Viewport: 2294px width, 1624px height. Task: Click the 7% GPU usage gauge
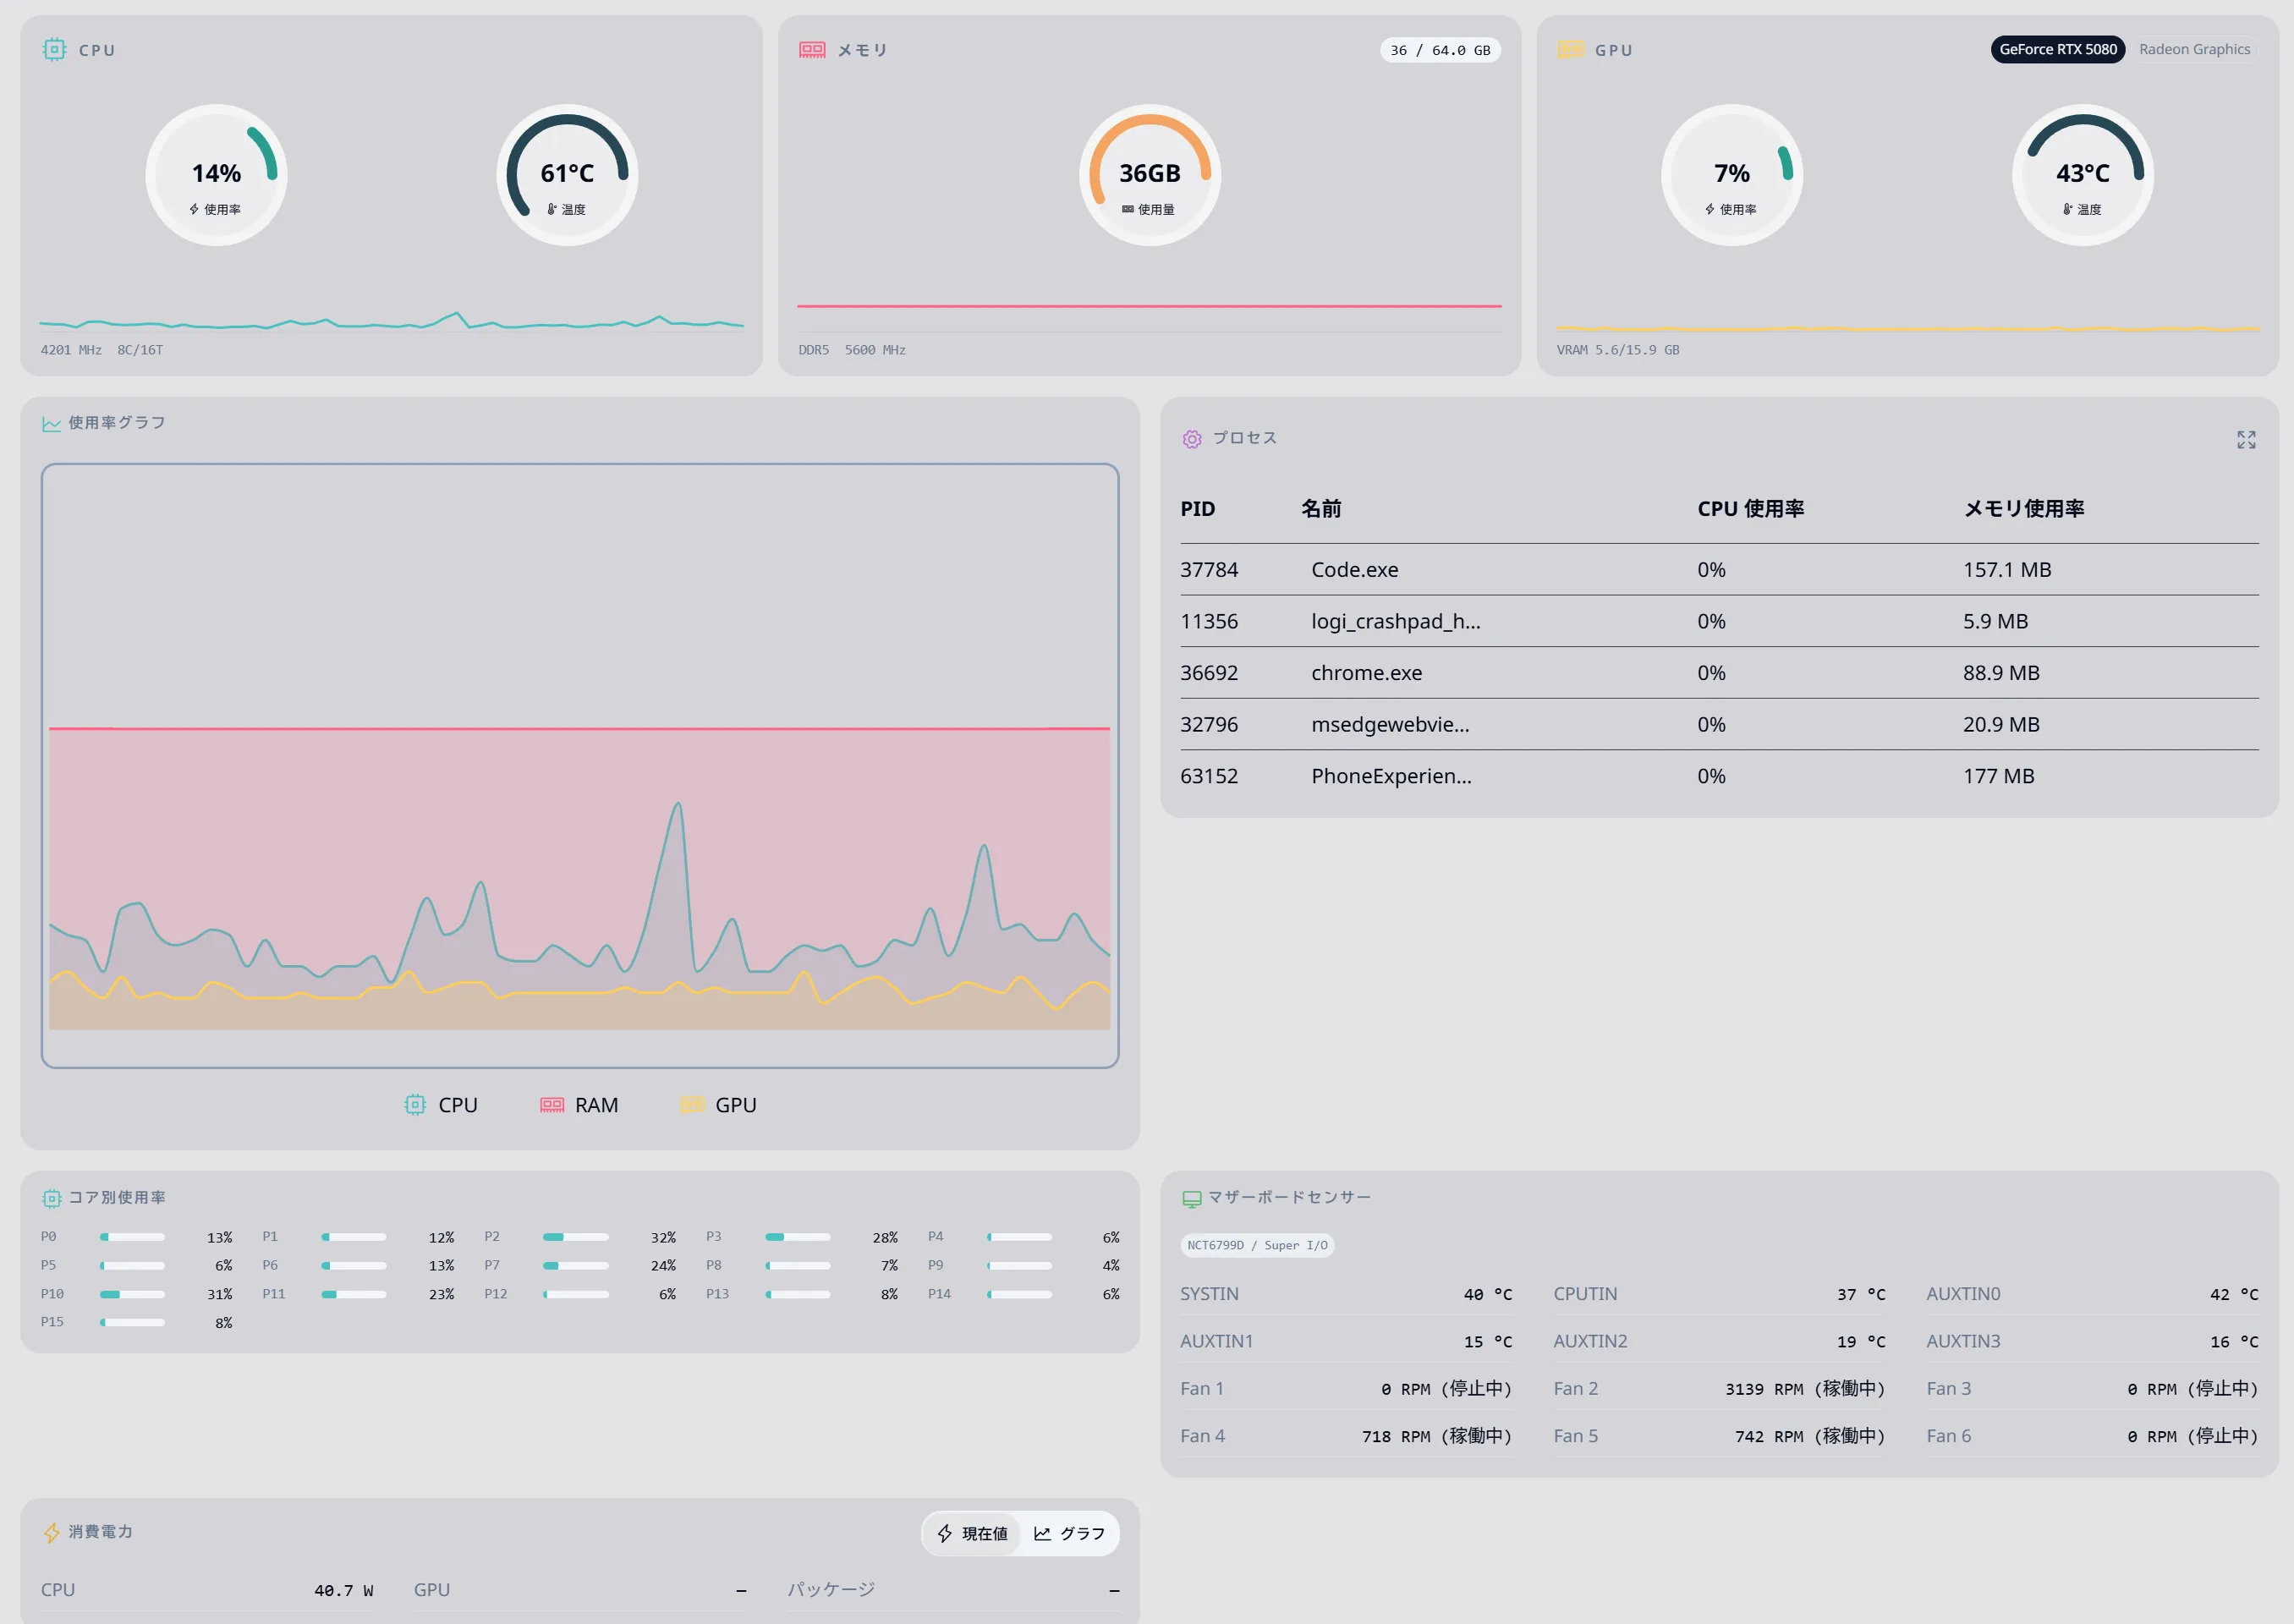[x=1732, y=175]
